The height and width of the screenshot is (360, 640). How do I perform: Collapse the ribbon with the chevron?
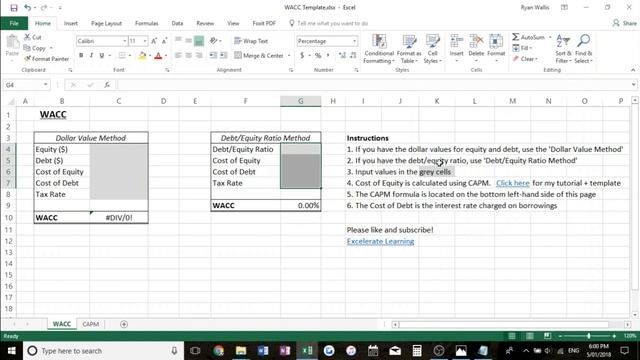[x=633, y=70]
